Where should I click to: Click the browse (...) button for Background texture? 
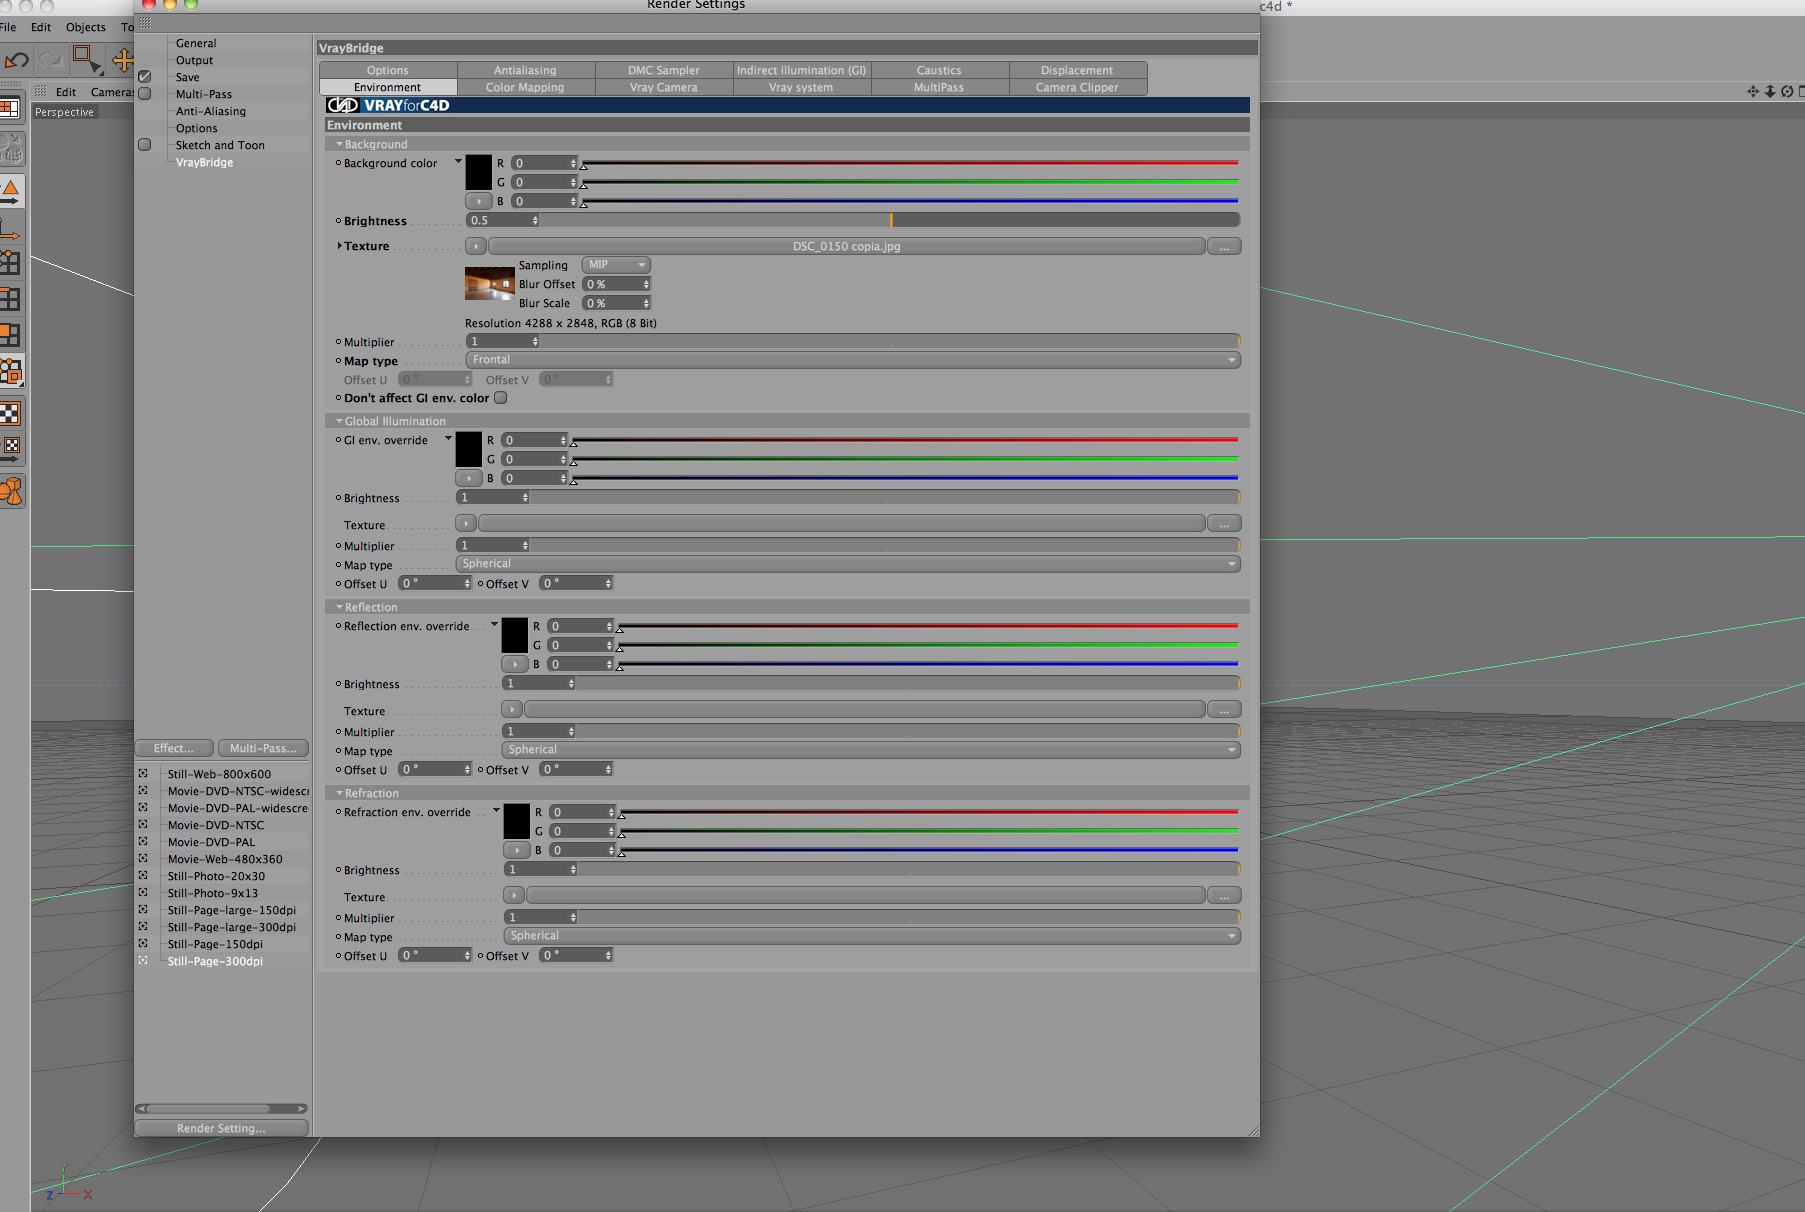[1224, 246]
